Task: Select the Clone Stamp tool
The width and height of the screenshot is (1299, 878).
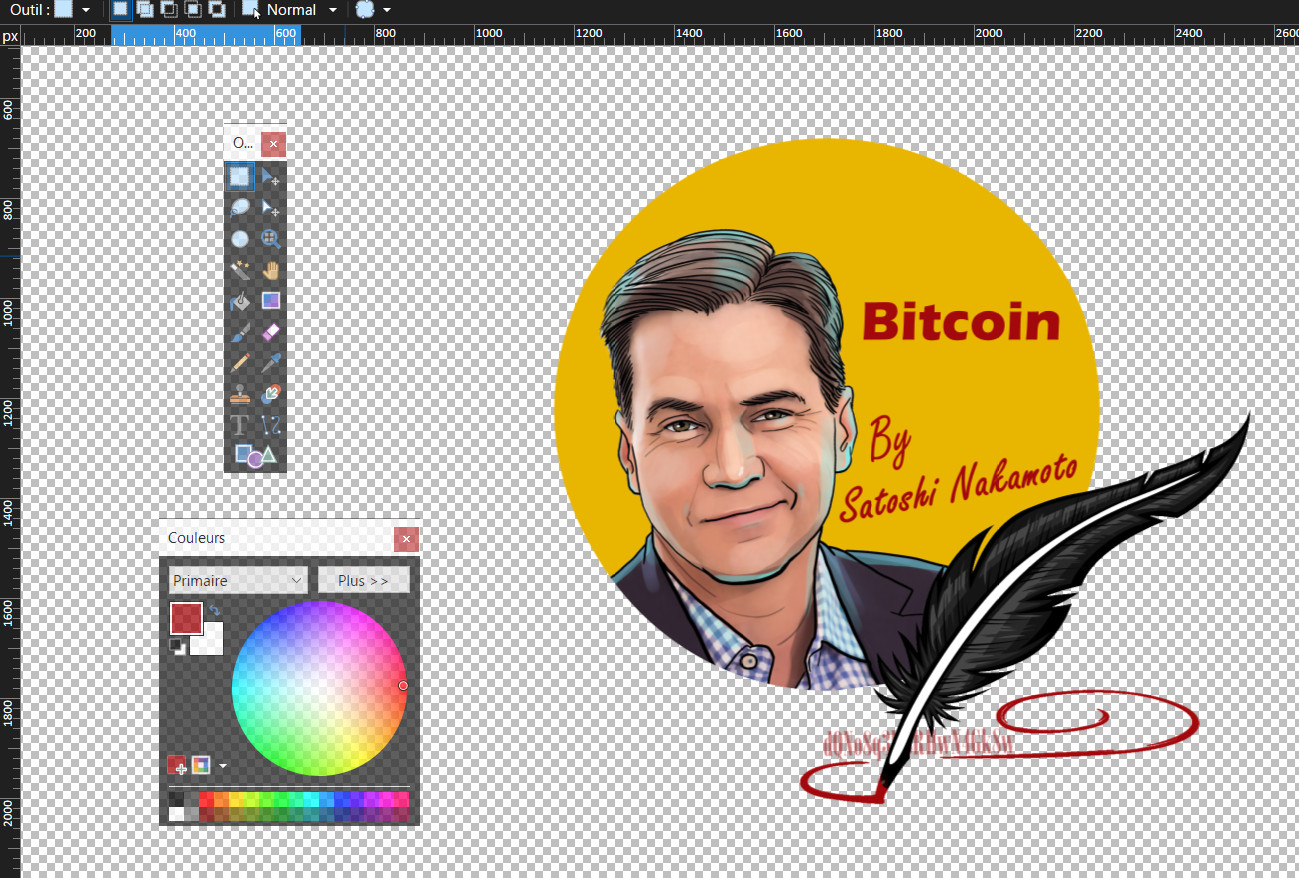Action: pyautogui.click(x=240, y=394)
